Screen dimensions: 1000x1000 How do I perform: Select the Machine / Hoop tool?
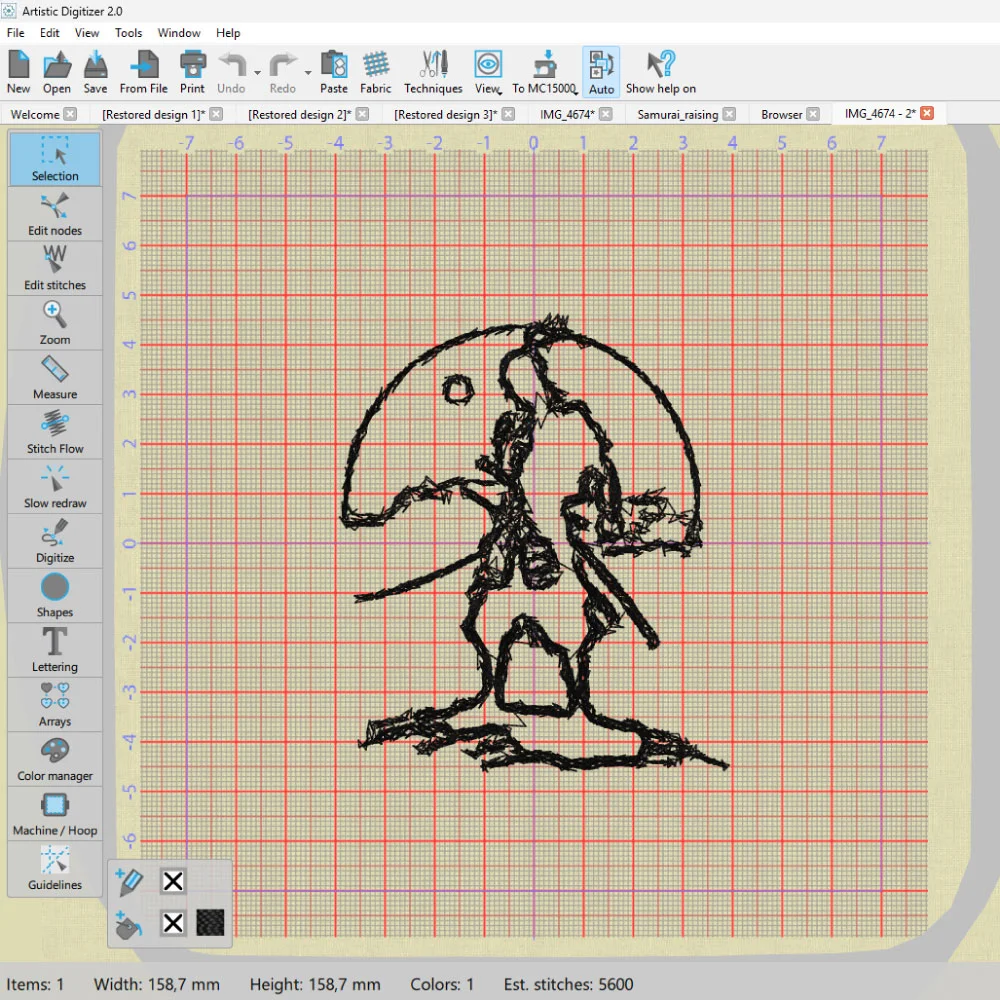tap(55, 814)
